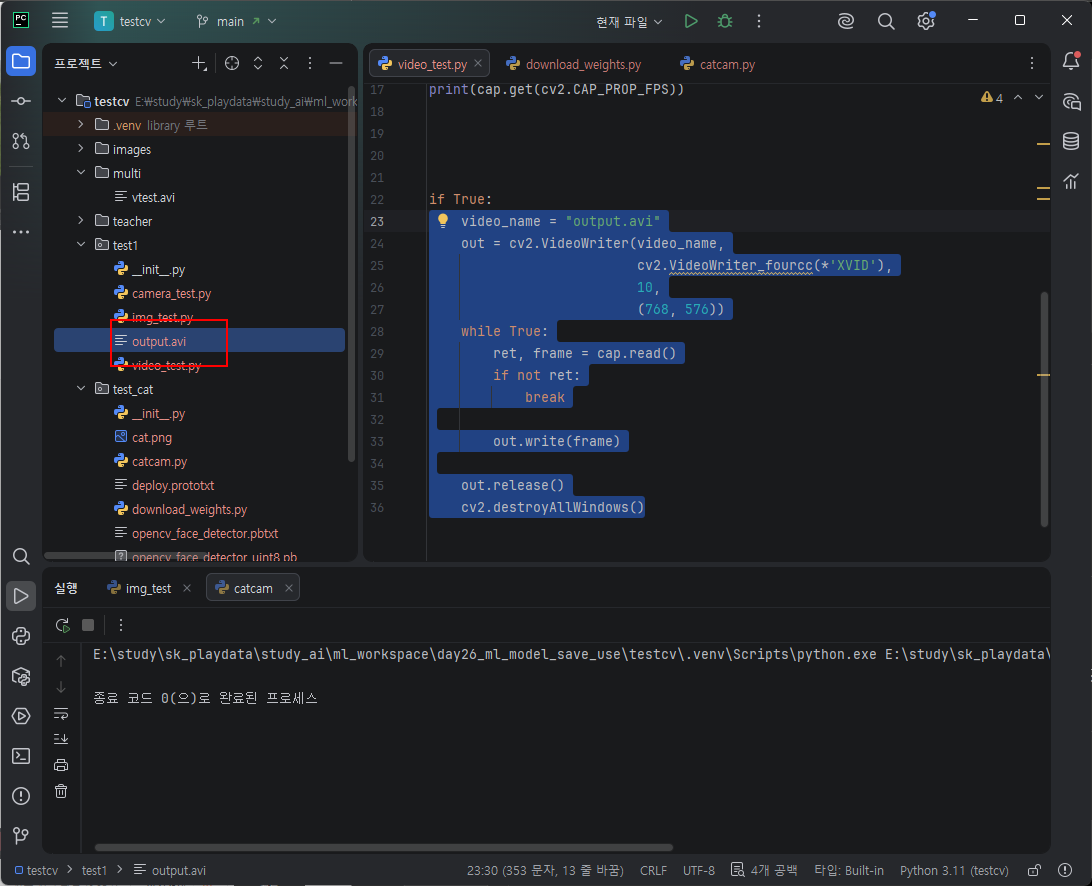1092x886 pixels.
Task: Open the Problems tool window
Action: point(21,796)
